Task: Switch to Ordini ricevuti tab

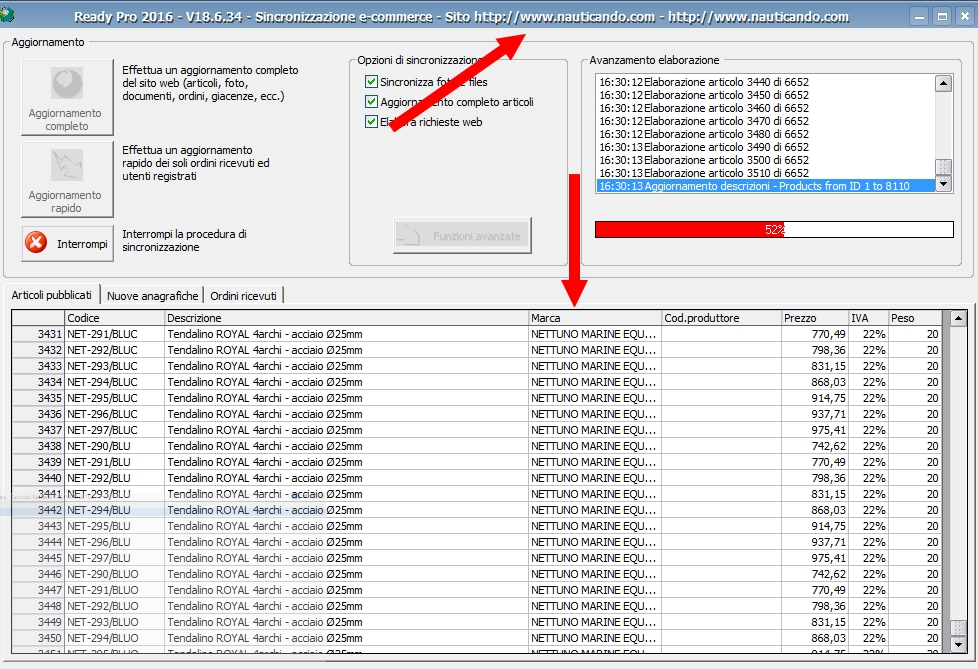Action: (x=243, y=296)
